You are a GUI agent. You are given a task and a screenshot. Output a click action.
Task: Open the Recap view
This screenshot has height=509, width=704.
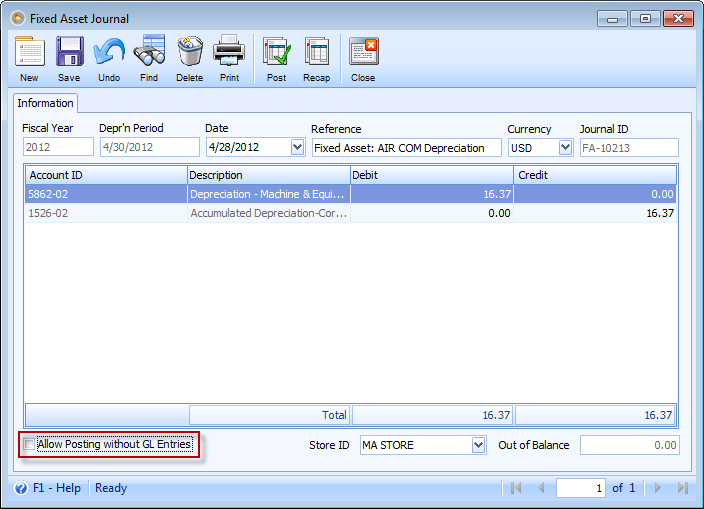point(317,58)
